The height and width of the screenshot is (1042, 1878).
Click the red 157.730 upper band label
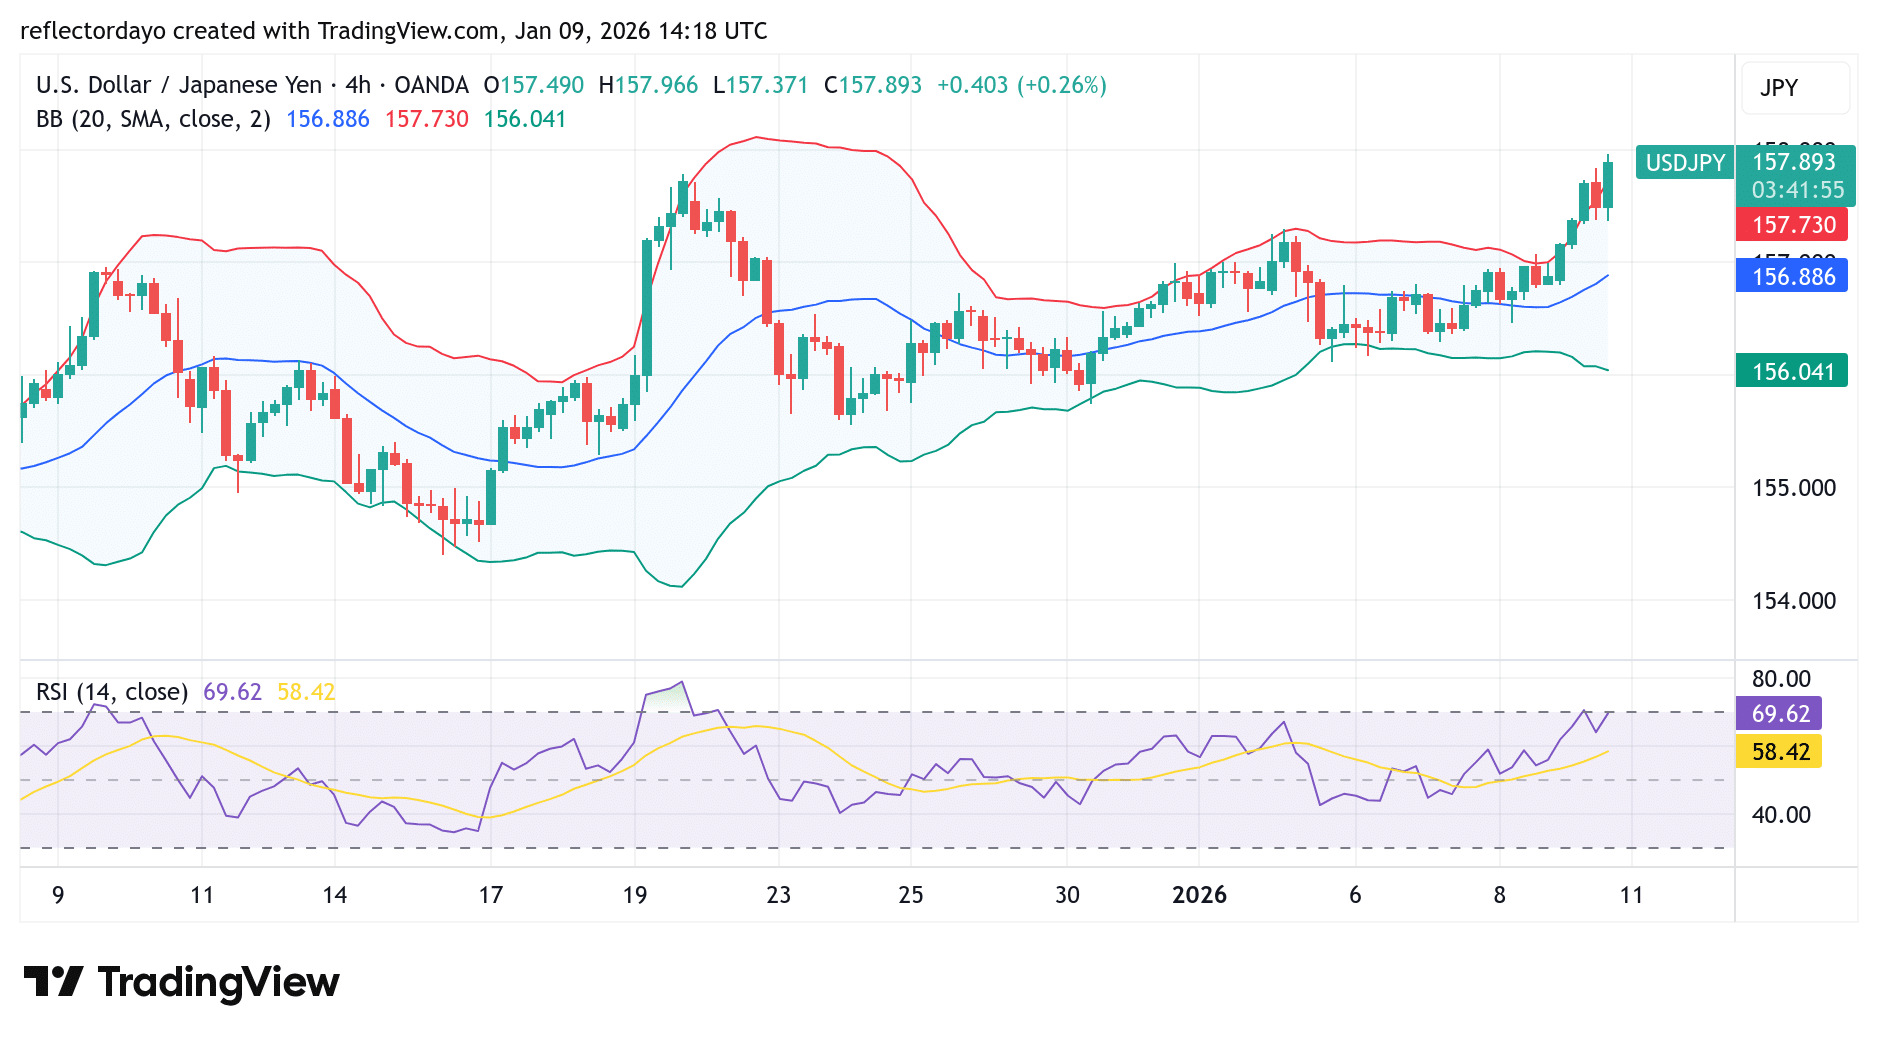click(x=1792, y=225)
